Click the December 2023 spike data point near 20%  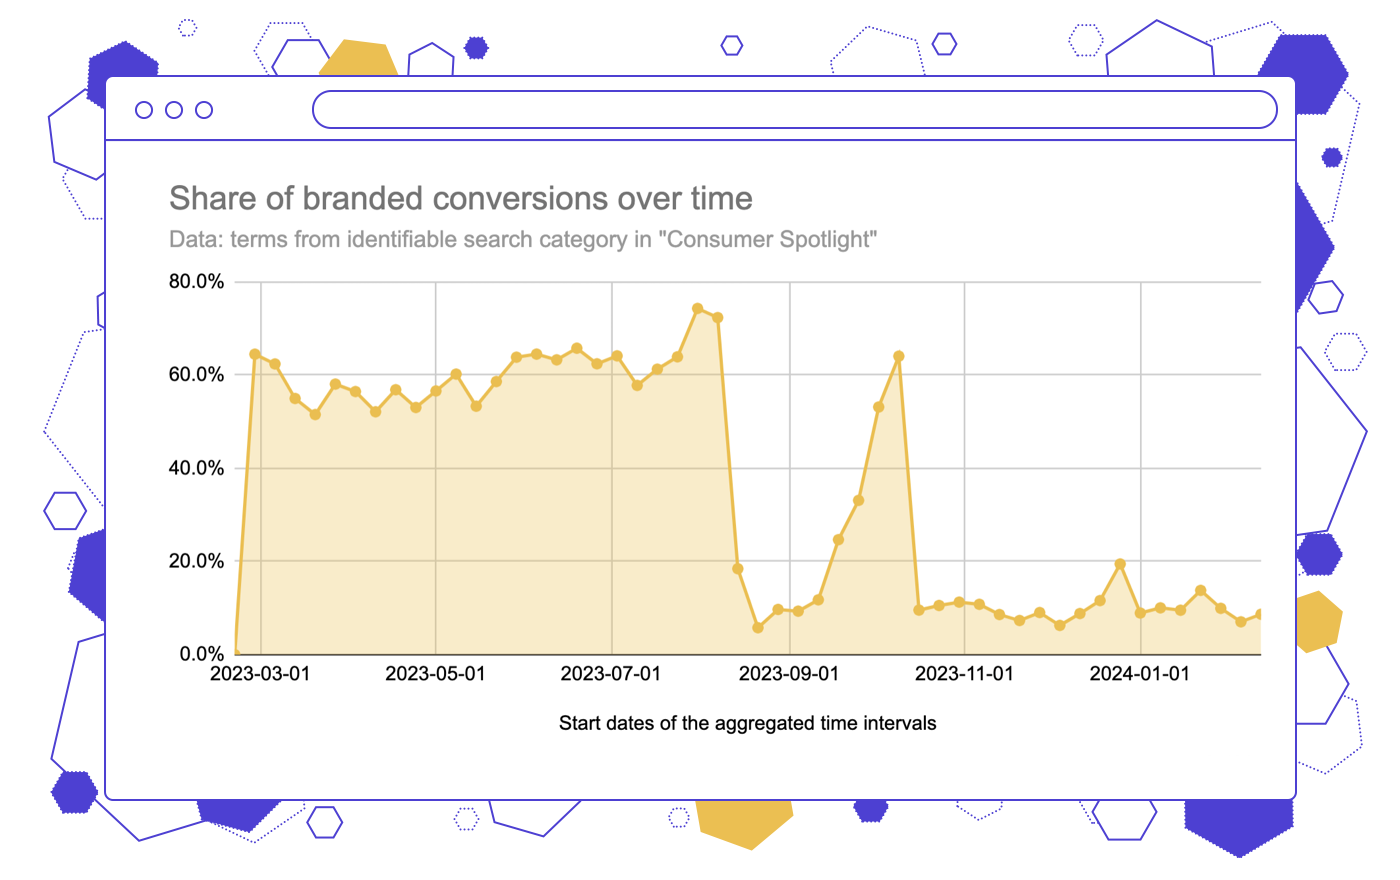pyautogui.click(x=1120, y=564)
